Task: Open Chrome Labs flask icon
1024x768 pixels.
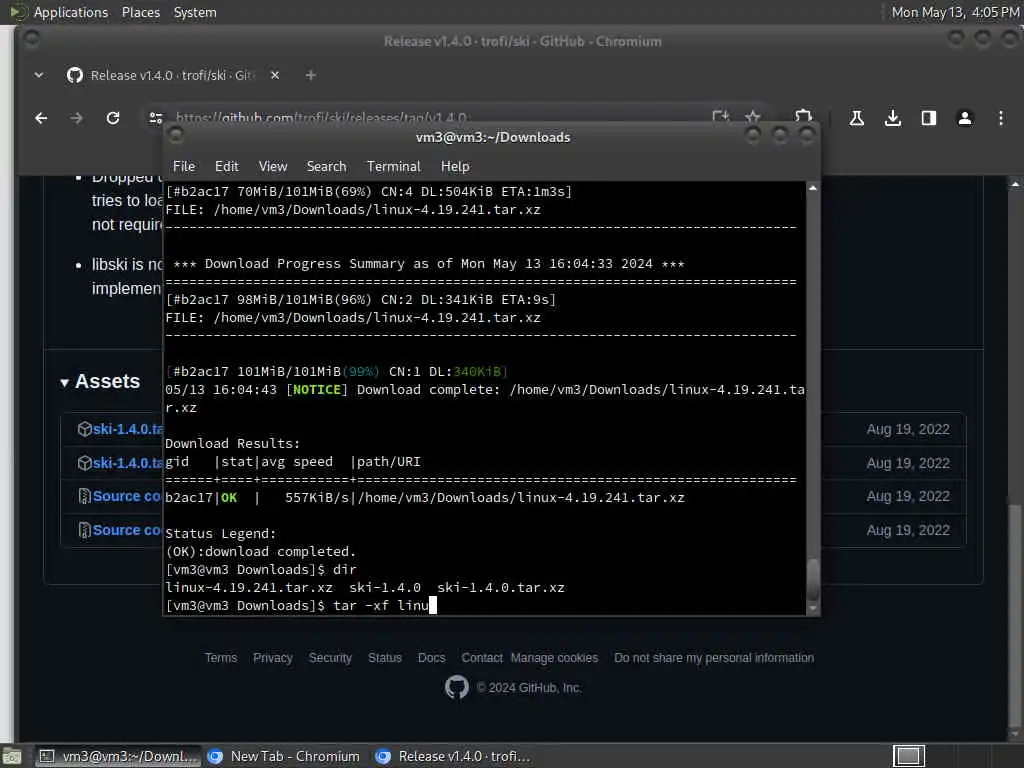Action: pyautogui.click(x=856, y=118)
